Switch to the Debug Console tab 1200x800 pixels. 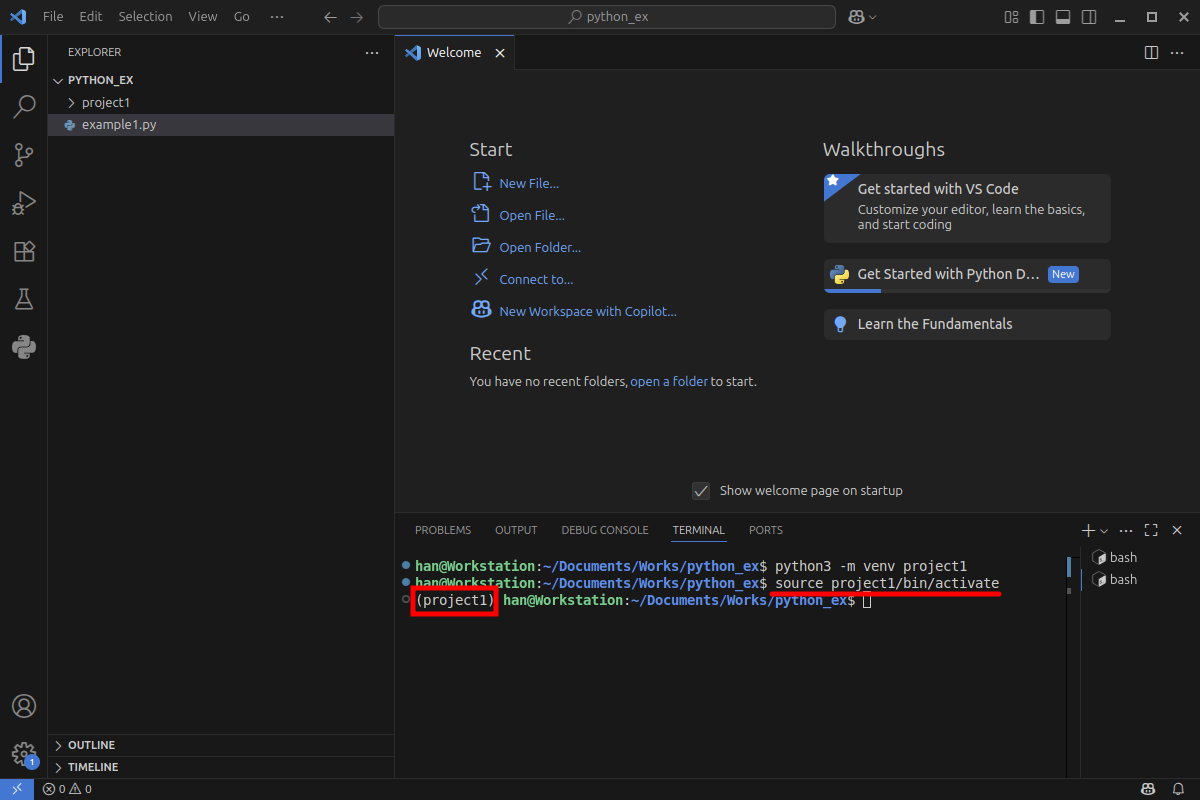click(x=605, y=530)
